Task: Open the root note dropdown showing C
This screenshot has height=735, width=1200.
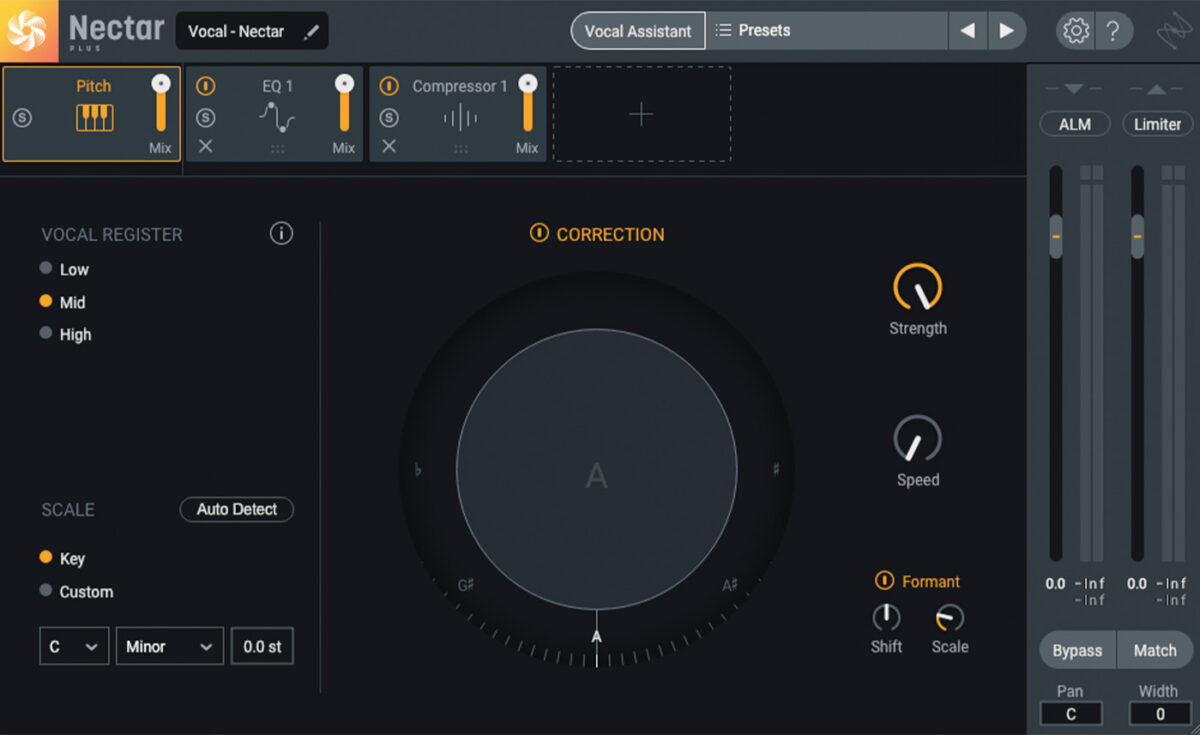Action: (74, 646)
